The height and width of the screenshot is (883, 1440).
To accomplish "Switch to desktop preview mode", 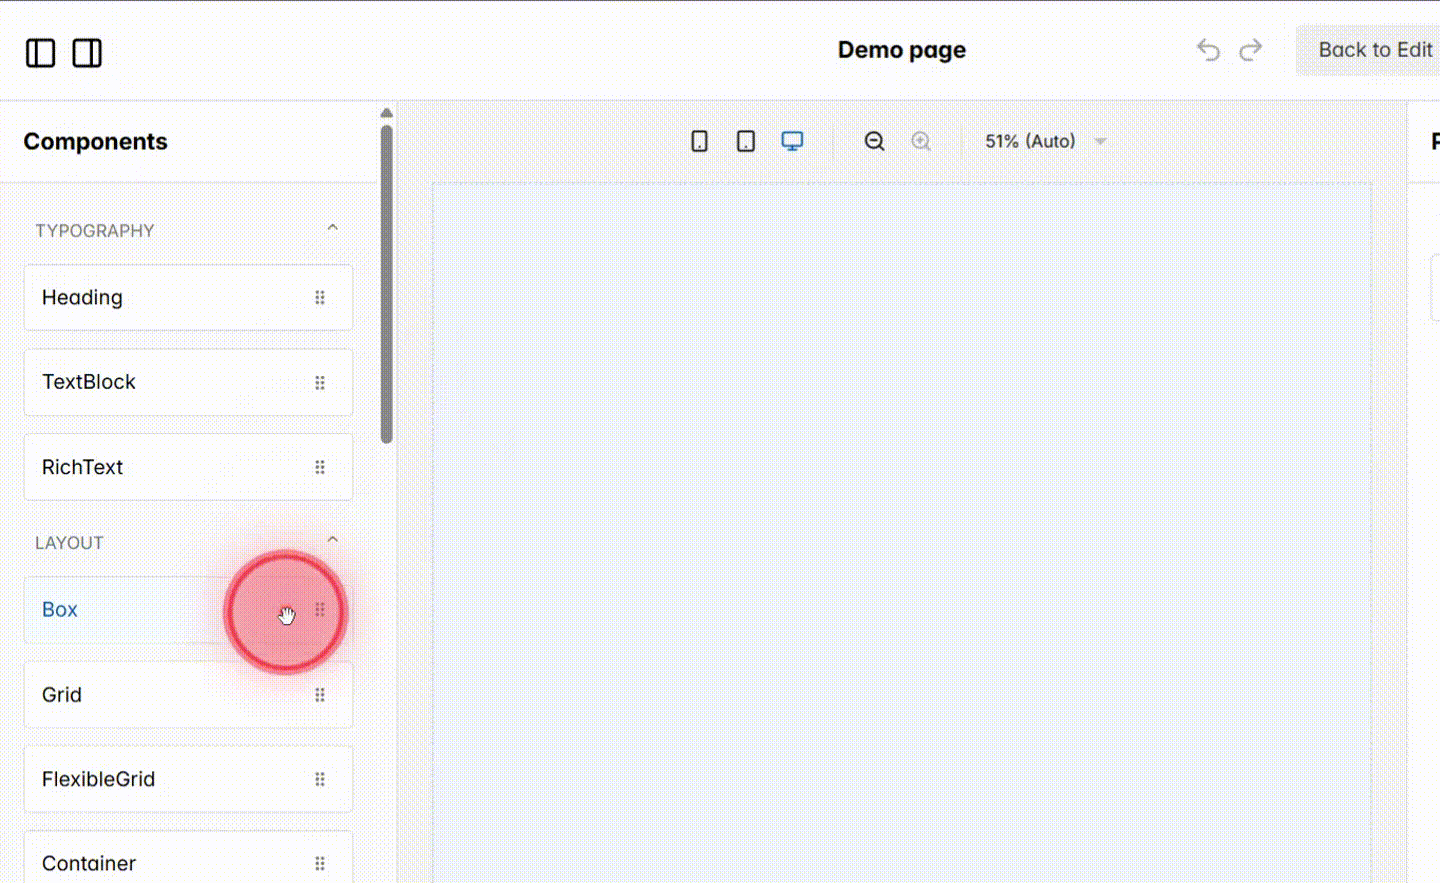I will [x=792, y=141].
